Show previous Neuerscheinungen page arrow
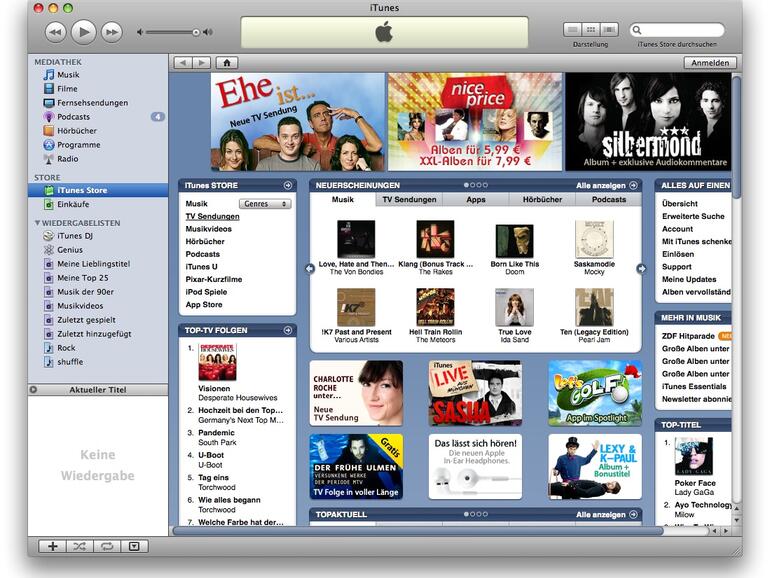 click(310, 269)
